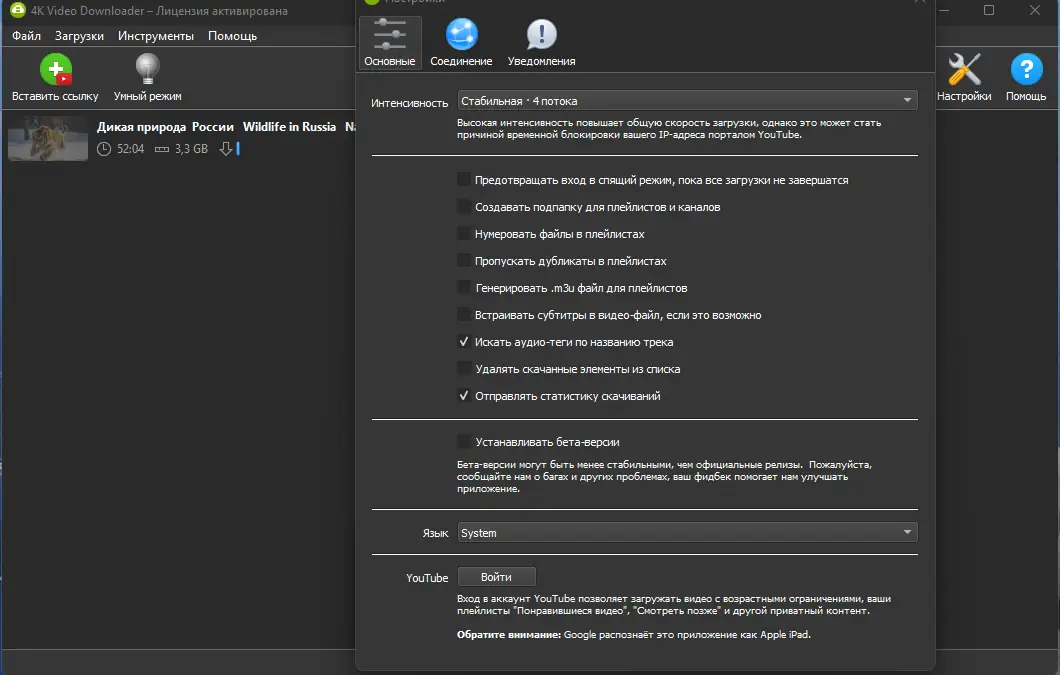Enable Пропускать дубликаты в плейлистах checkbox
The height and width of the screenshot is (675, 1060).
point(464,260)
